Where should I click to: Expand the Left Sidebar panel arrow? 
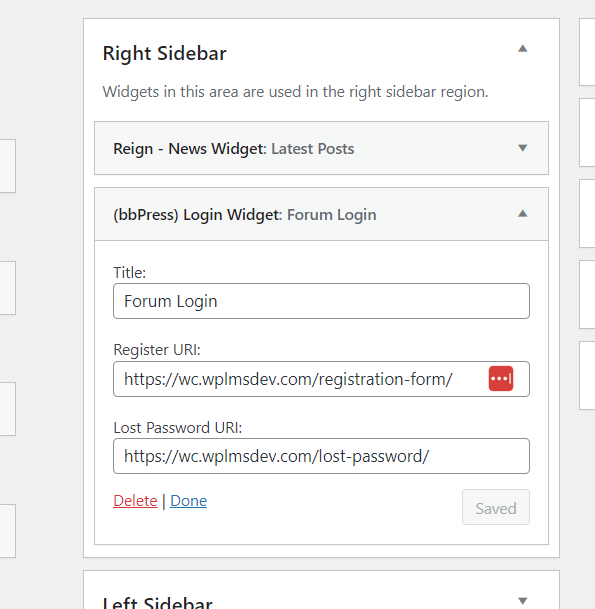pos(522,601)
